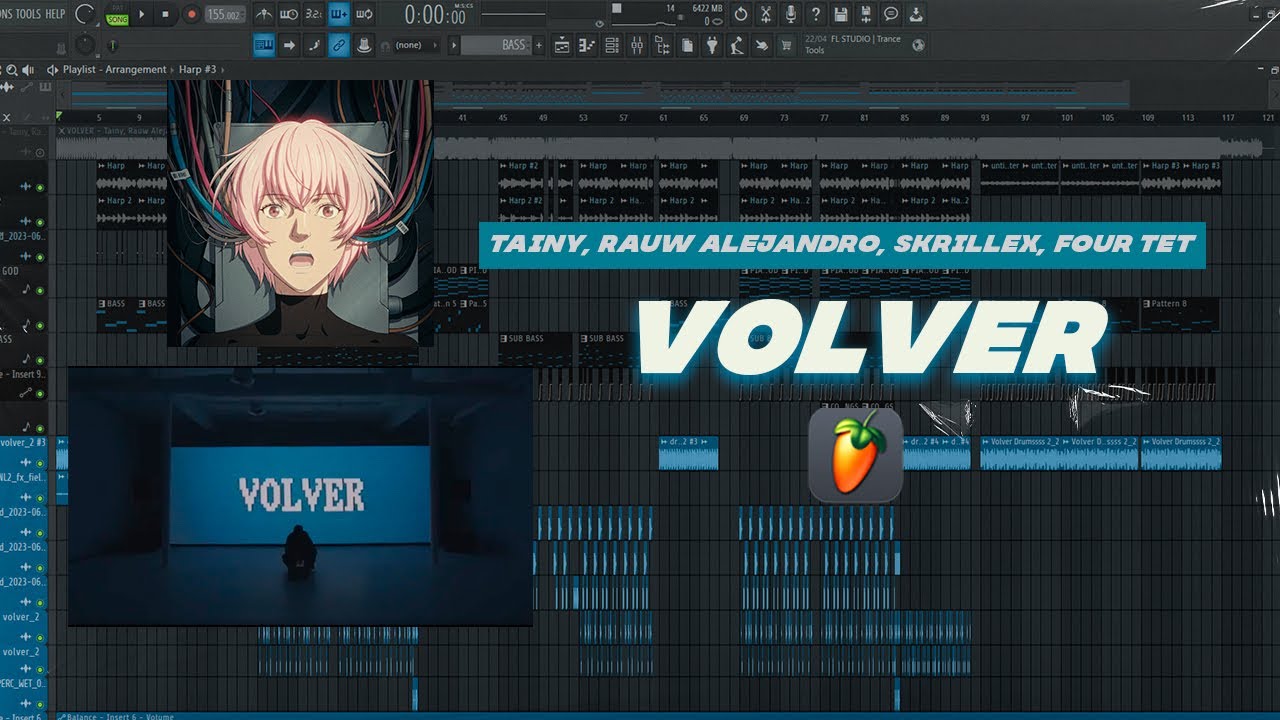Click the Pattern 8 clip
This screenshot has width=1280, height=720.
pyautogui.click(x=1179, y=314)
